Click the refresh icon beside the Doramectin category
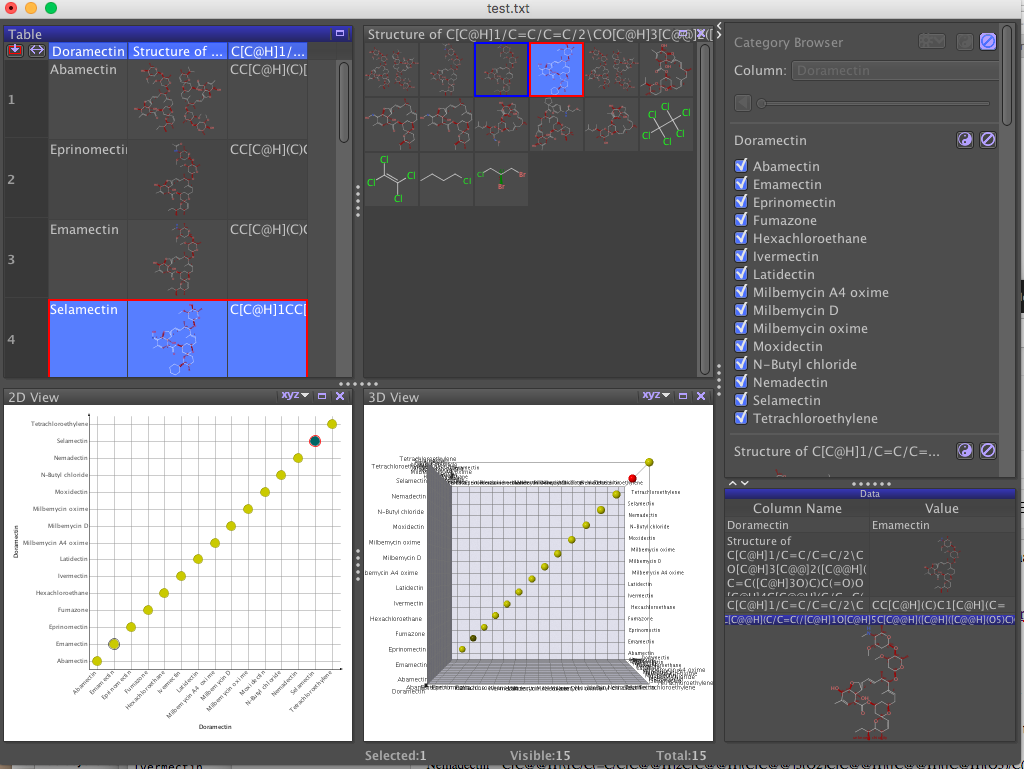The height and width of the screenshot is (769, 1024). click(964, 141)
